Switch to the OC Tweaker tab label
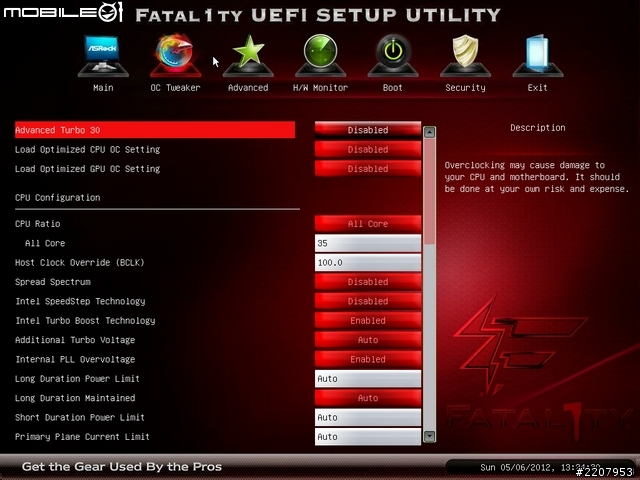Image resolution: width=640 pixels, height=480 pixels. [176, 87]
